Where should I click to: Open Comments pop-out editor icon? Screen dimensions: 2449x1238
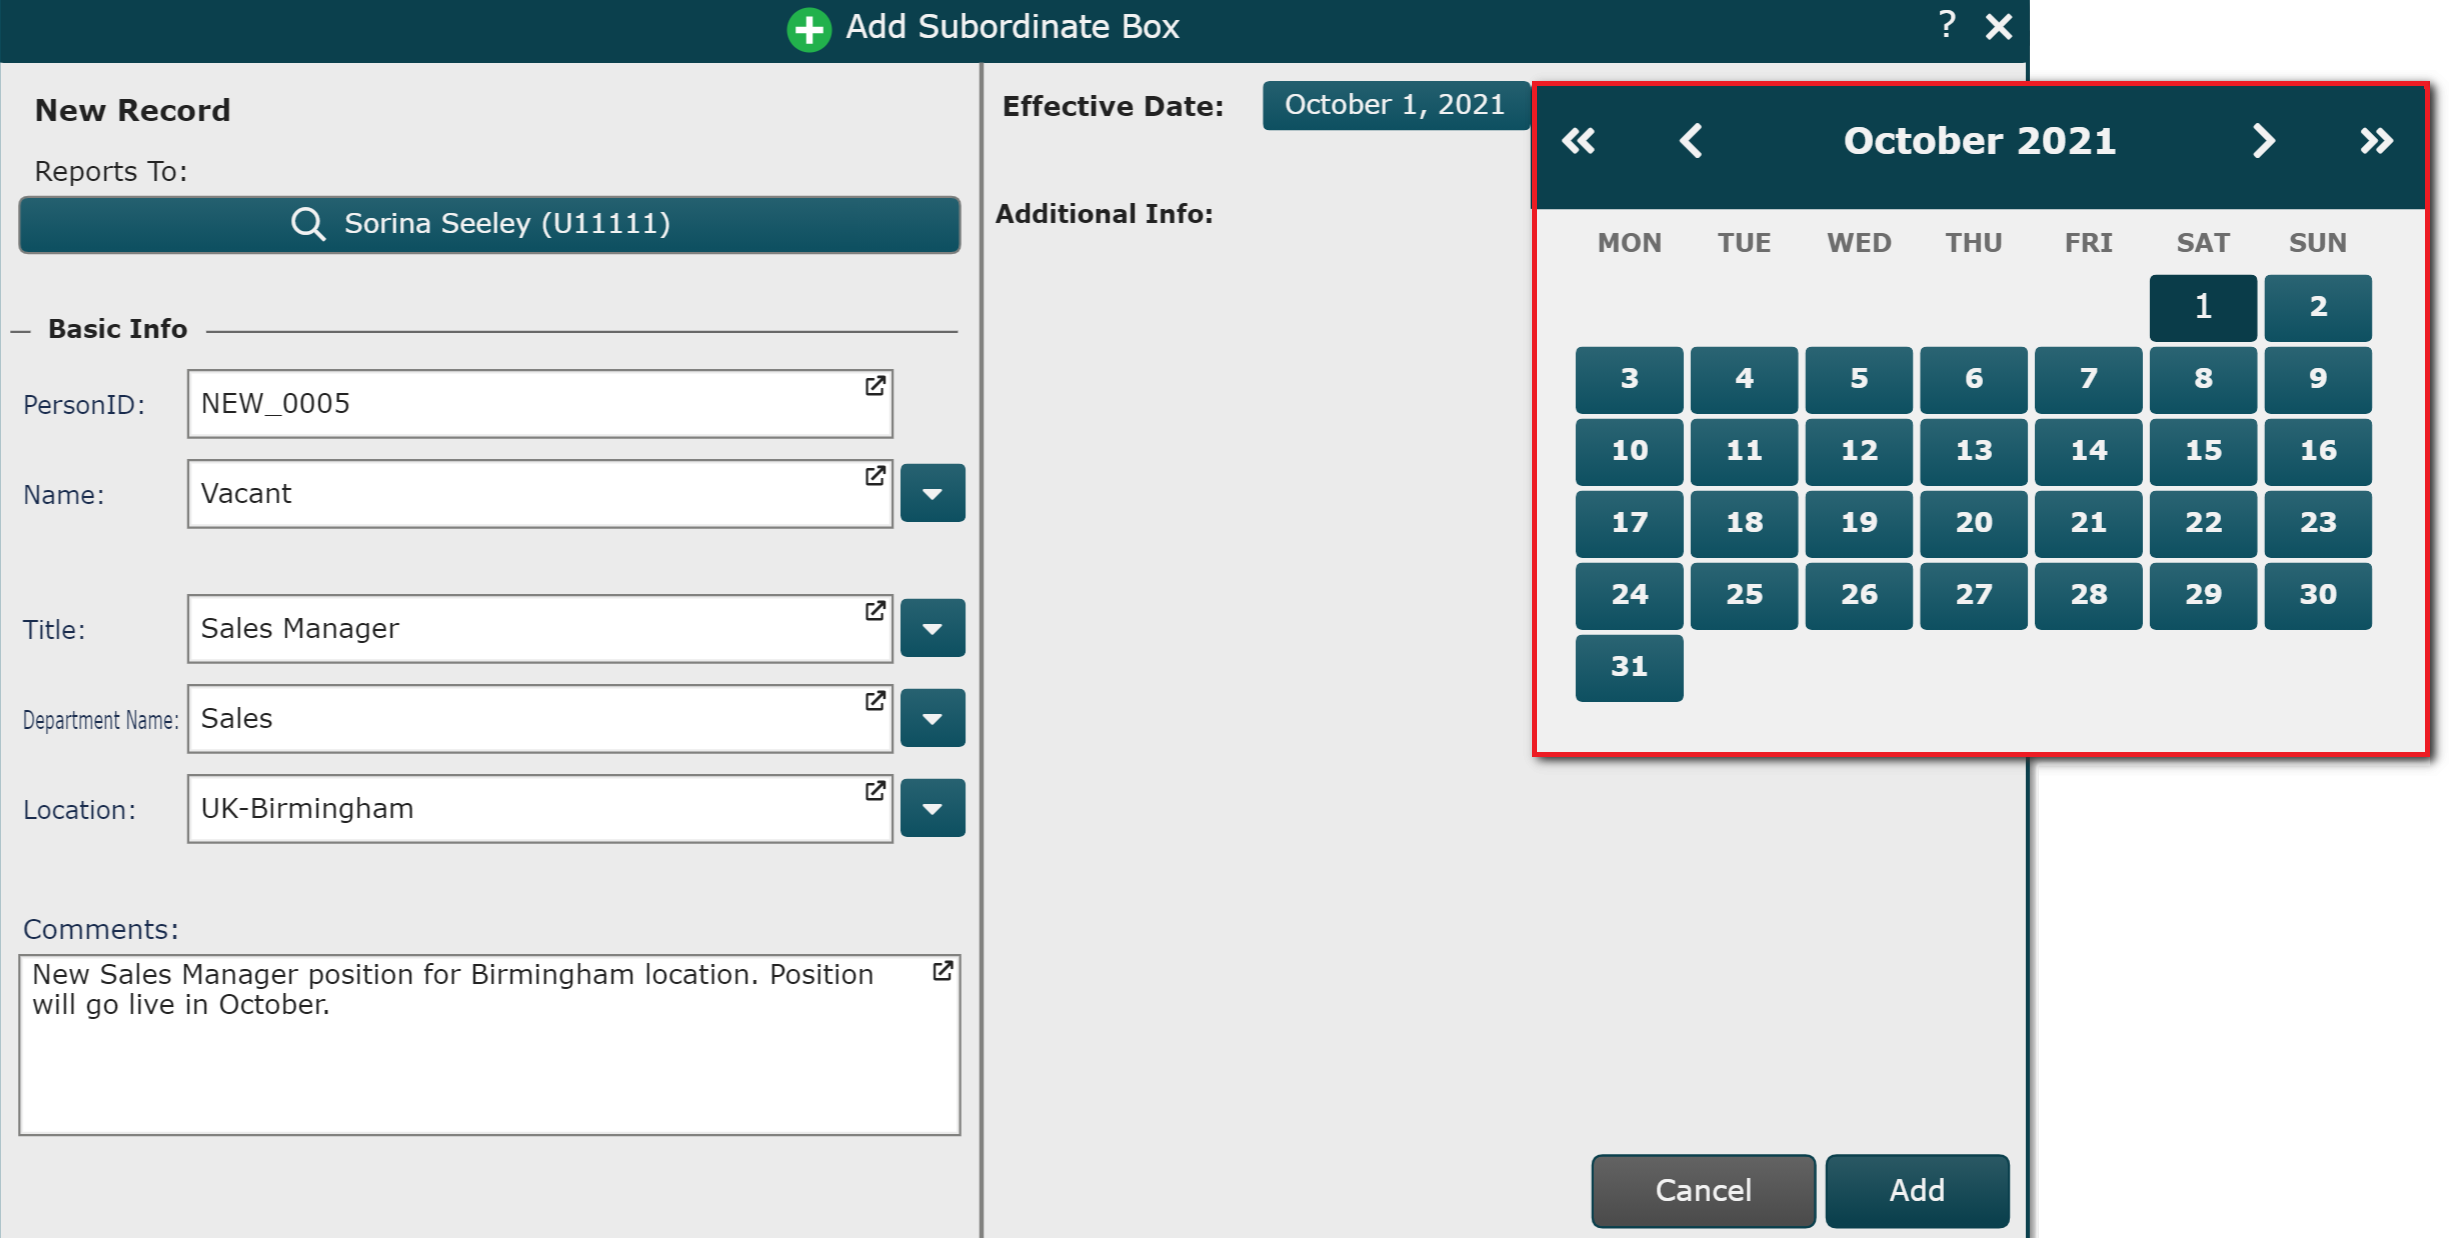[942, 971]
